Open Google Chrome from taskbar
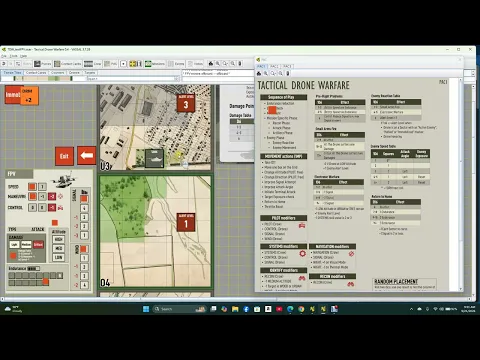Screen dimensions: 480x360 coord(301,309)
